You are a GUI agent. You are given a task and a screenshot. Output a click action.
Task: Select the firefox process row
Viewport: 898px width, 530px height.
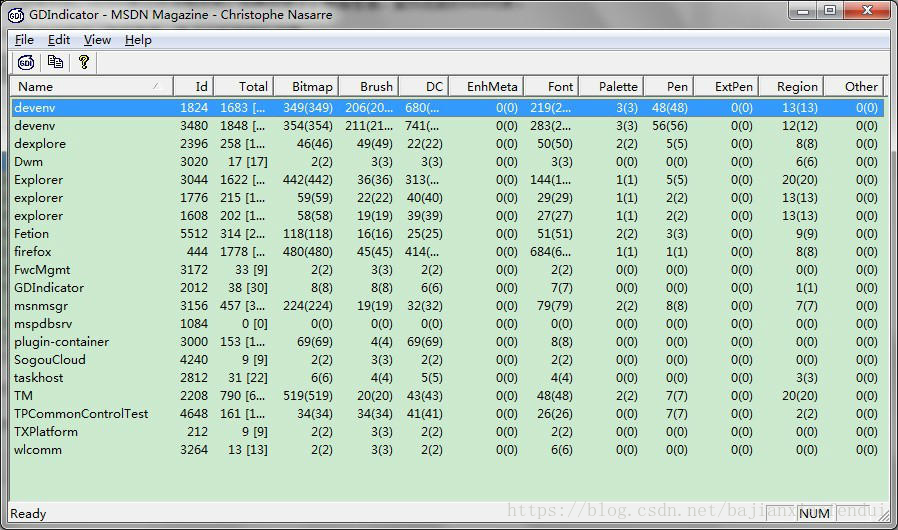point(447,252)
